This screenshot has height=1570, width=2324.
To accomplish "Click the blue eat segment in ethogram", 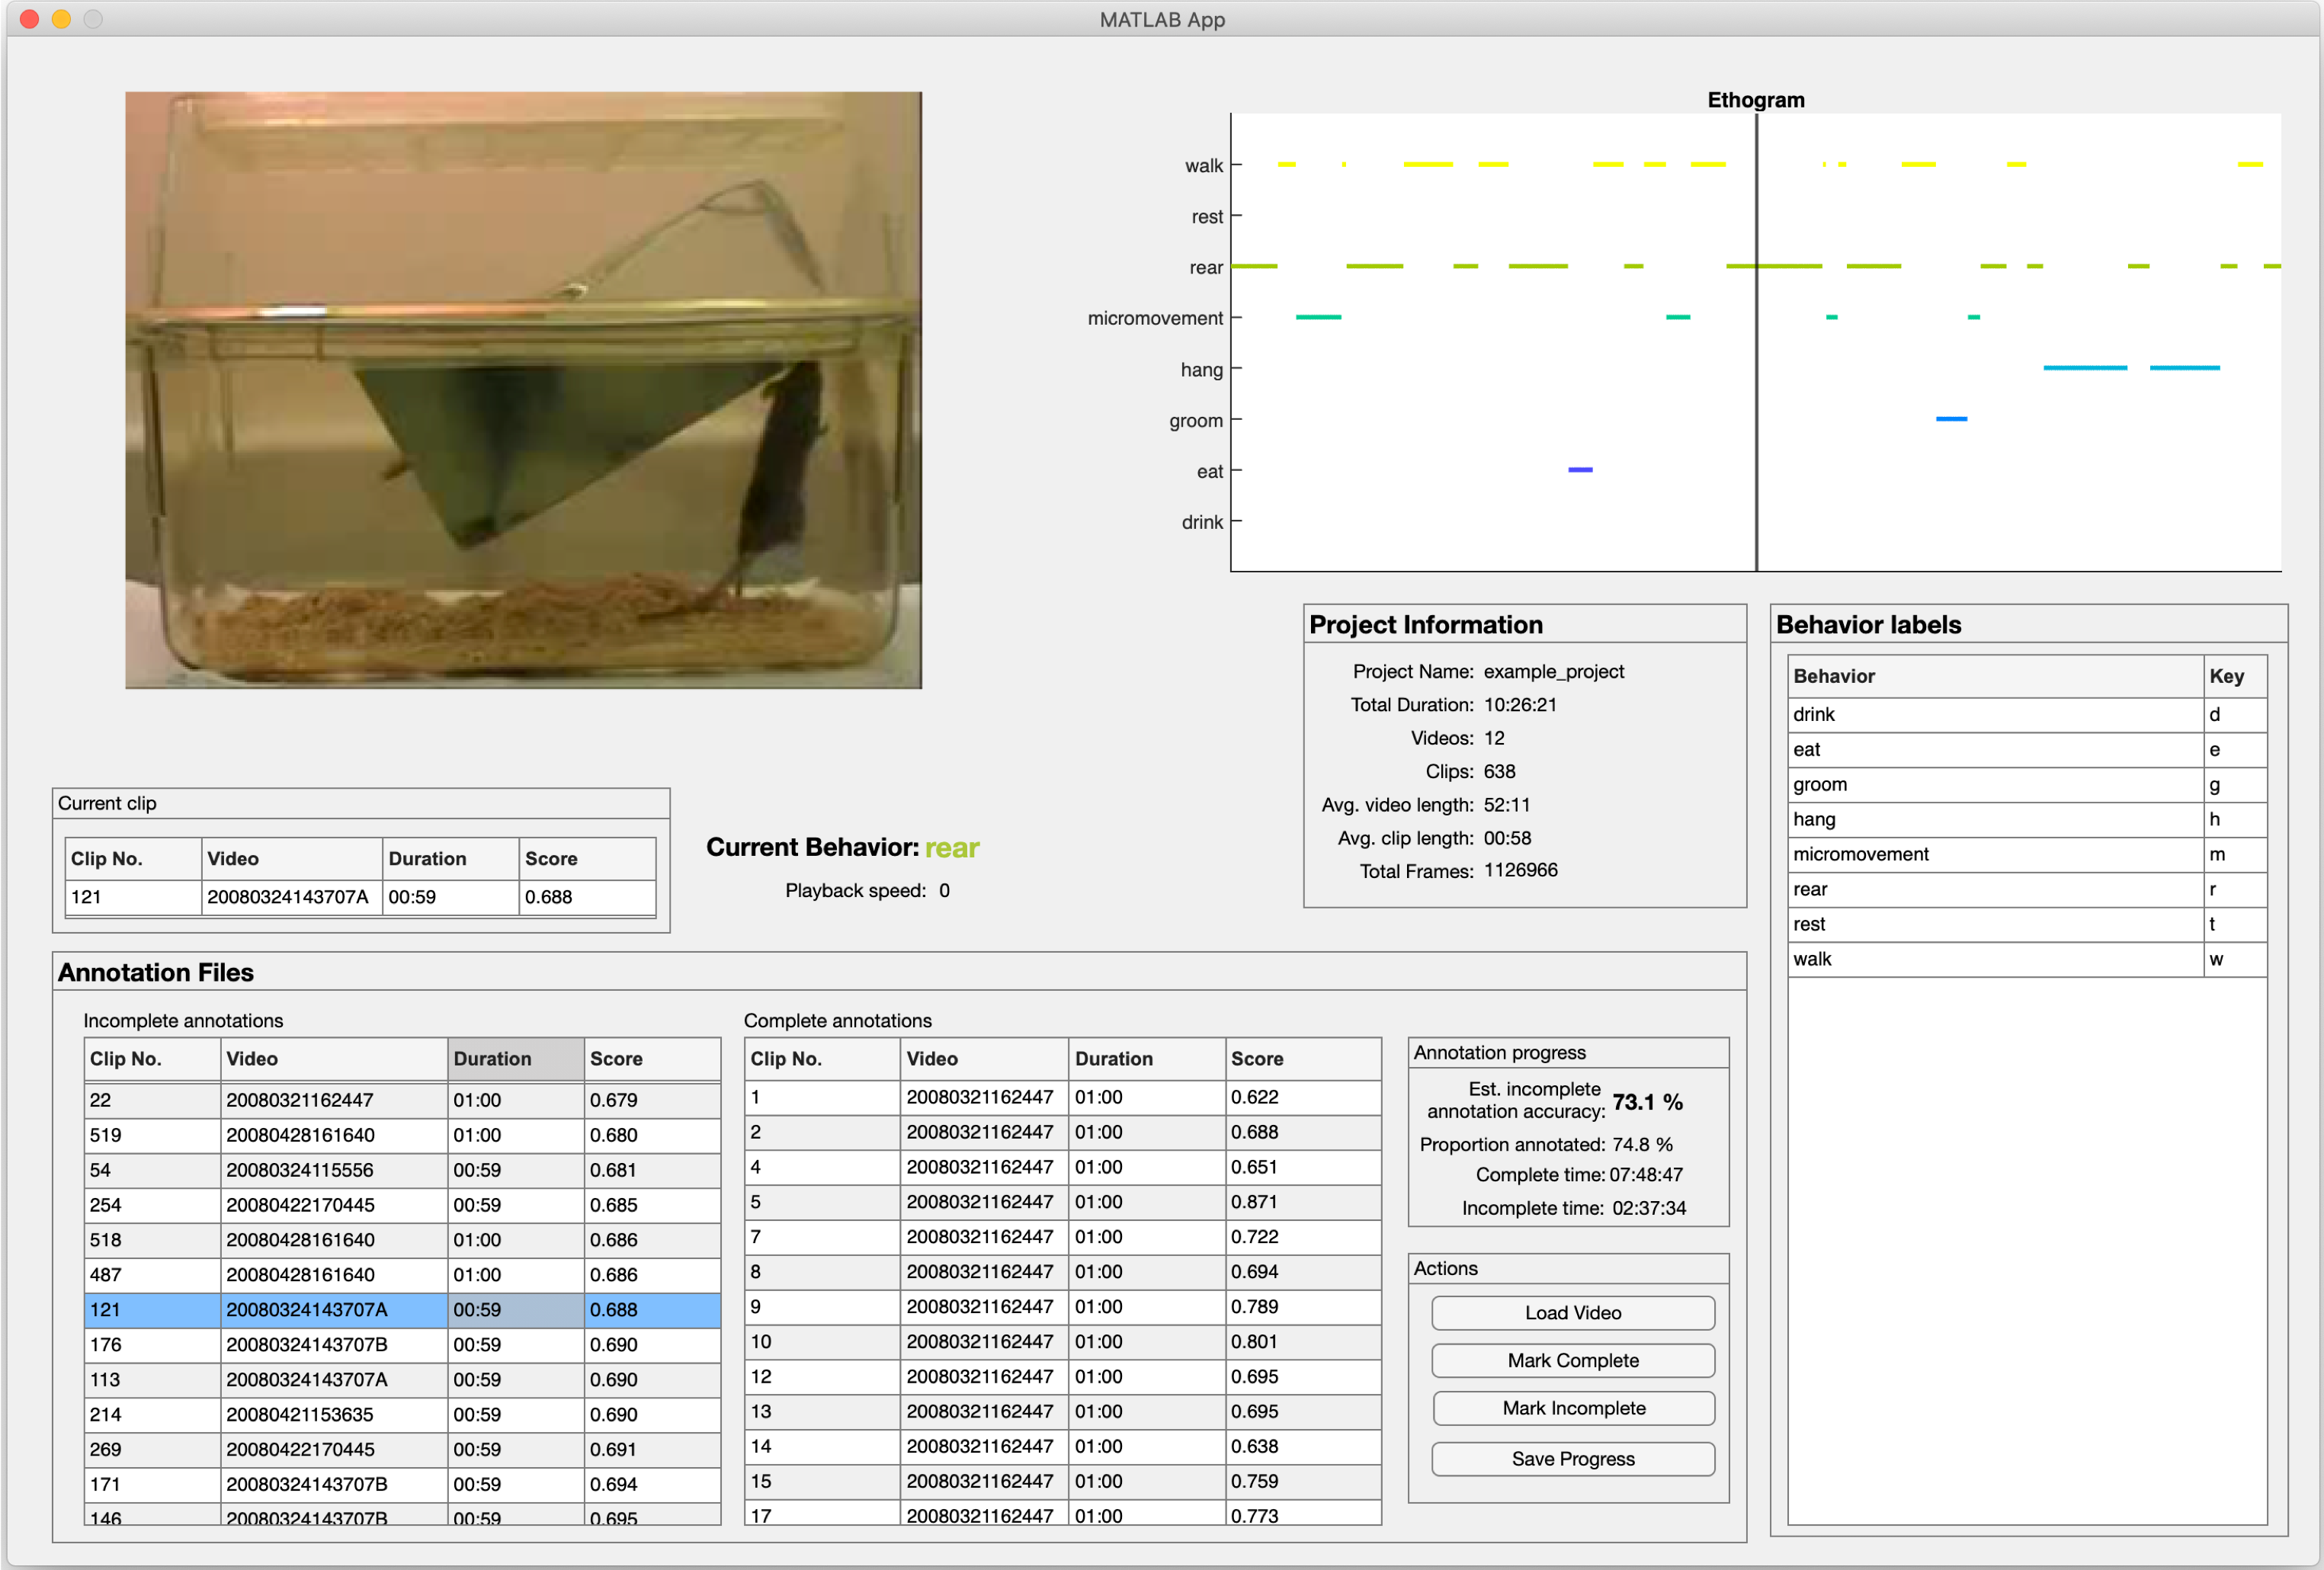I will [x=1580, y=469].
